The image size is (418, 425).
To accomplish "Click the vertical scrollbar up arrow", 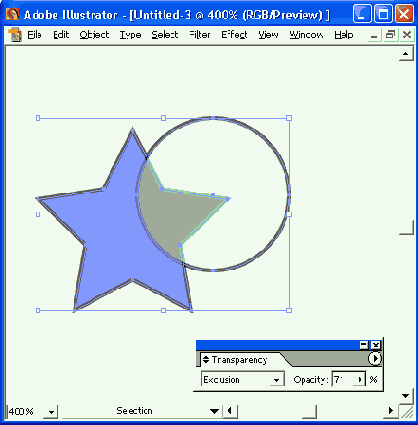I will [x=406, y=54].
